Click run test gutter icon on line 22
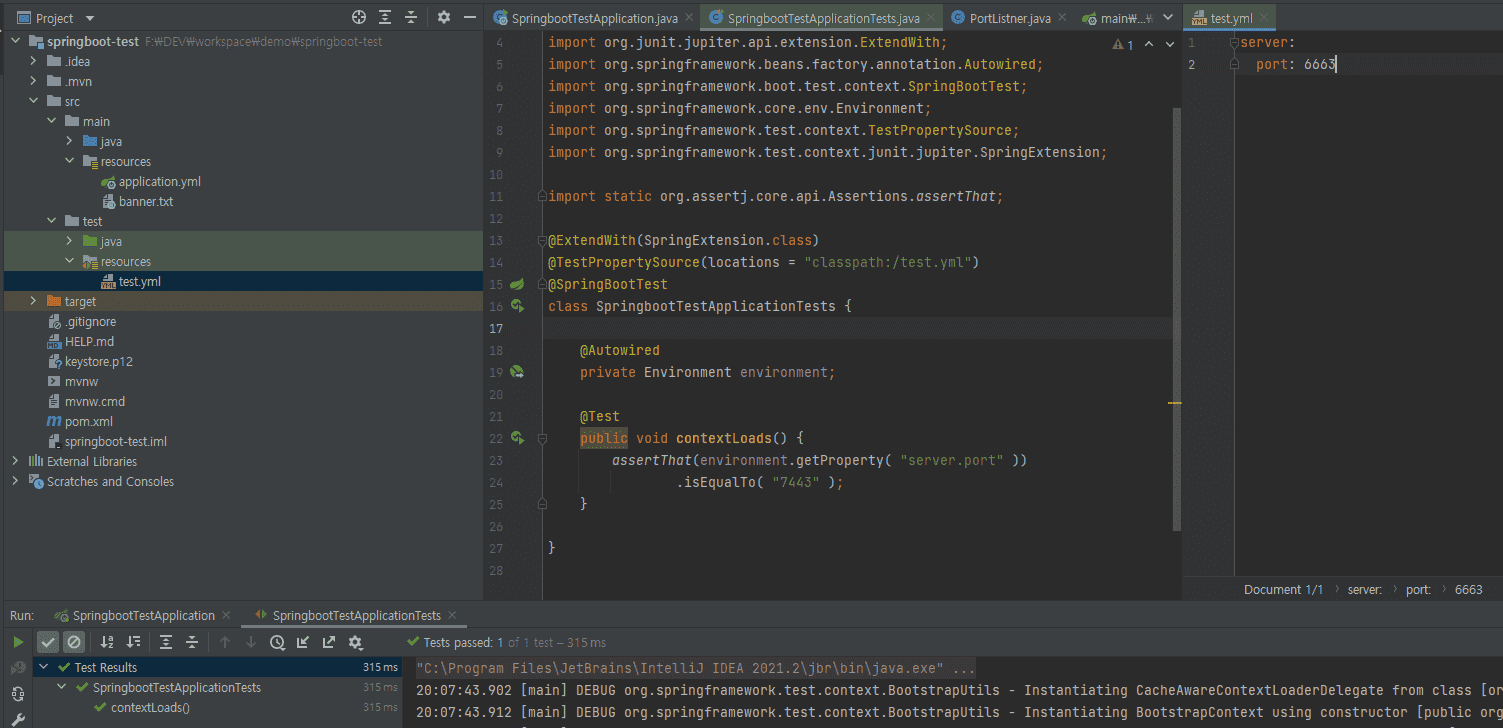The image size is (1503, 728). click(518, 438)
